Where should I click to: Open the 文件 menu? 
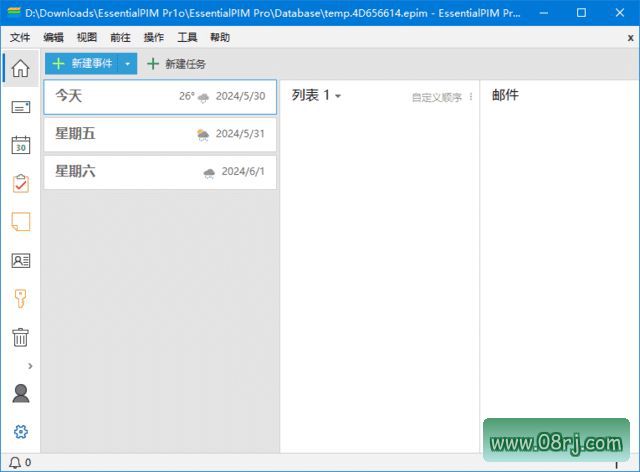[x=20, y=38]
